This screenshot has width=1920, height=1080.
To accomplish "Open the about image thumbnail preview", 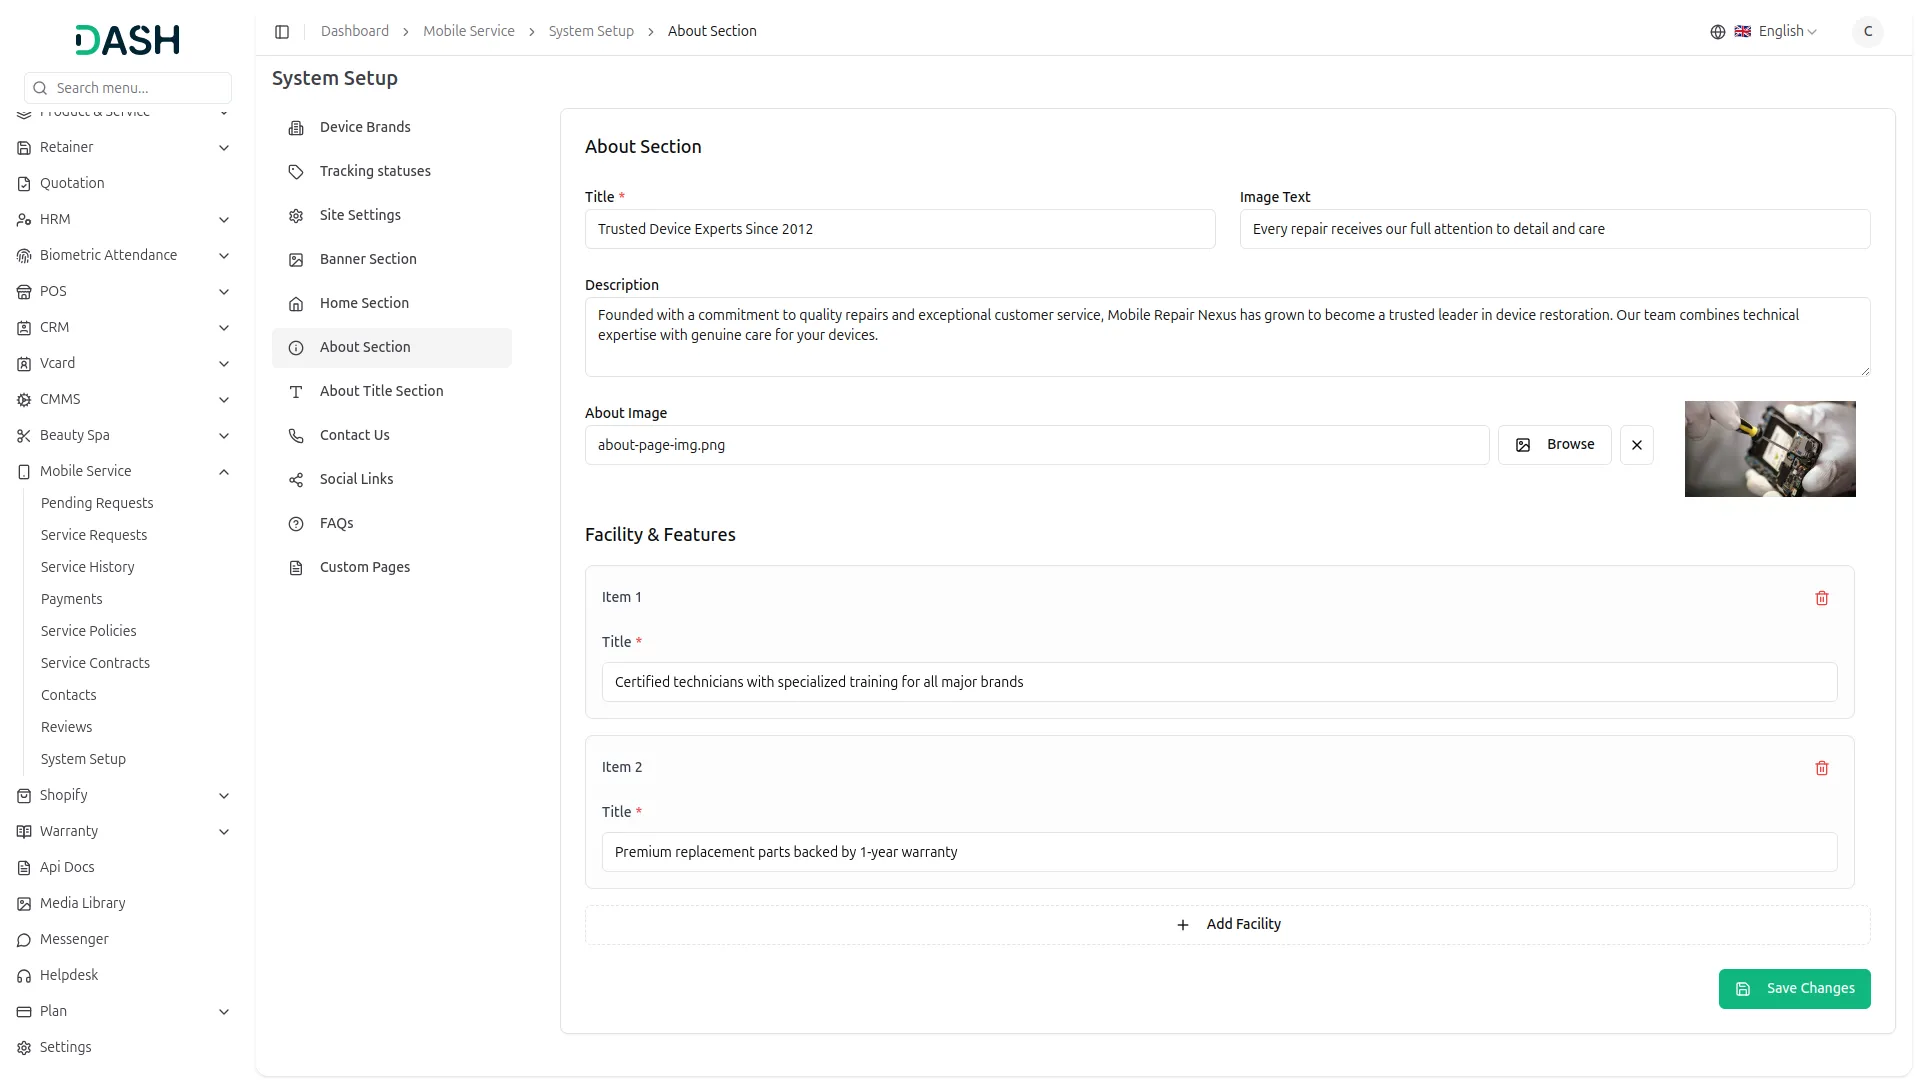I will point(1770,448).
